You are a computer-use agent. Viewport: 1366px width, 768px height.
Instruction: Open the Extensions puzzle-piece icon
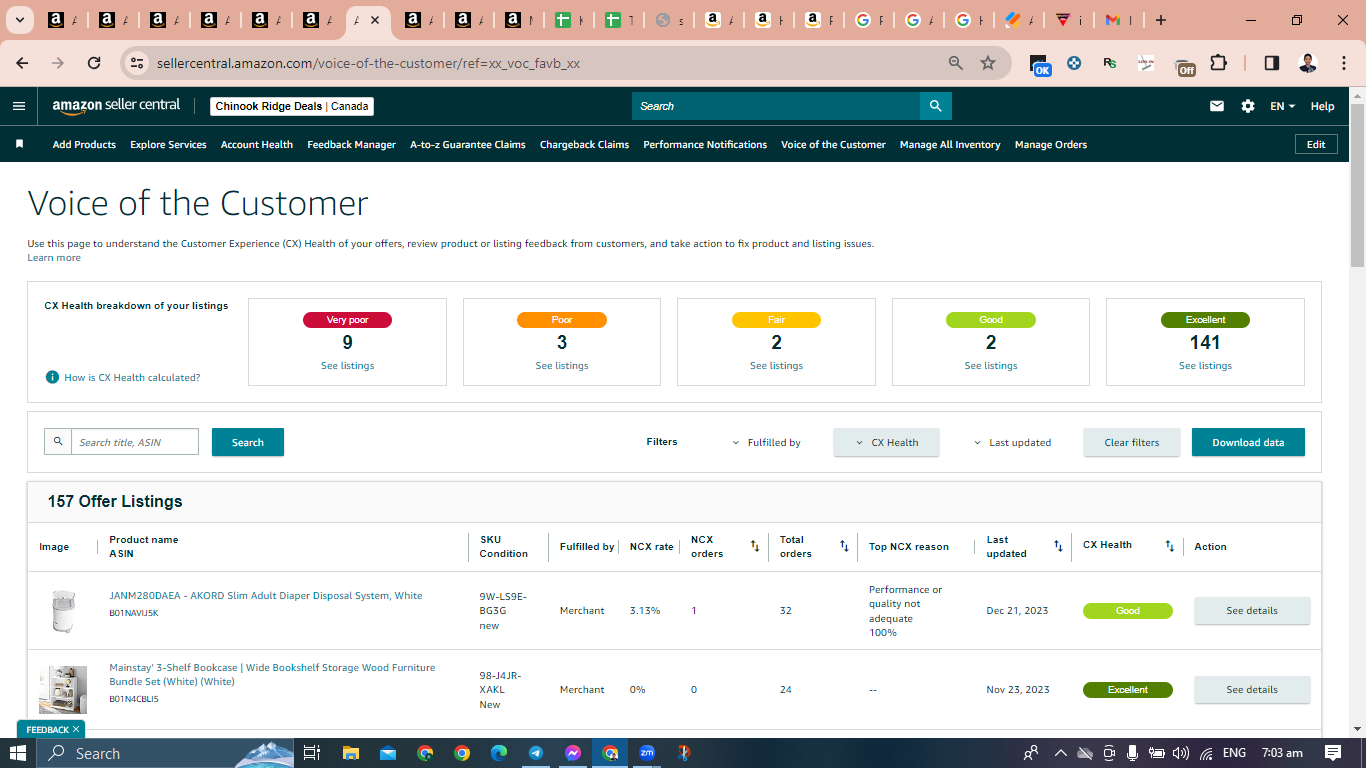(1218, 63)
